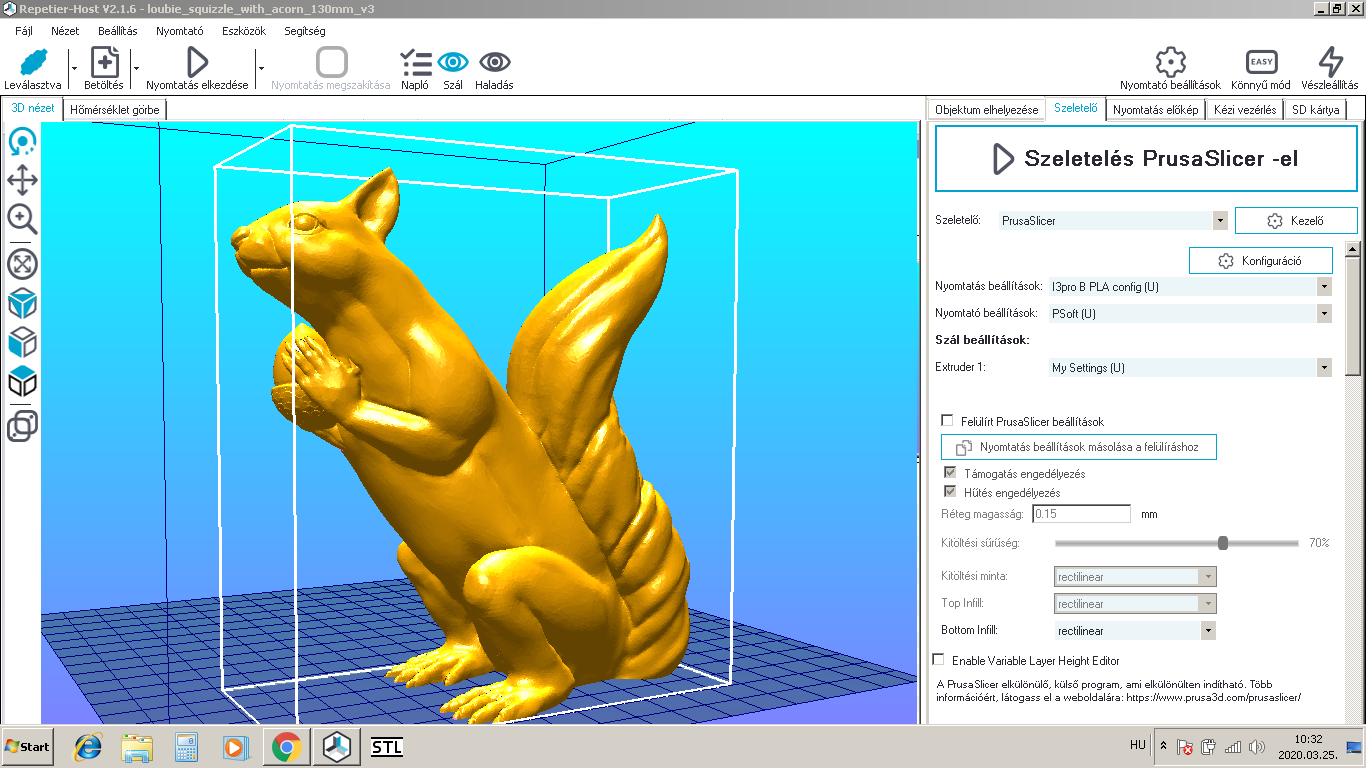Open Internet Explorer from the taskbar
This screenshot has height=768, width=1366.
click(88, 747)
